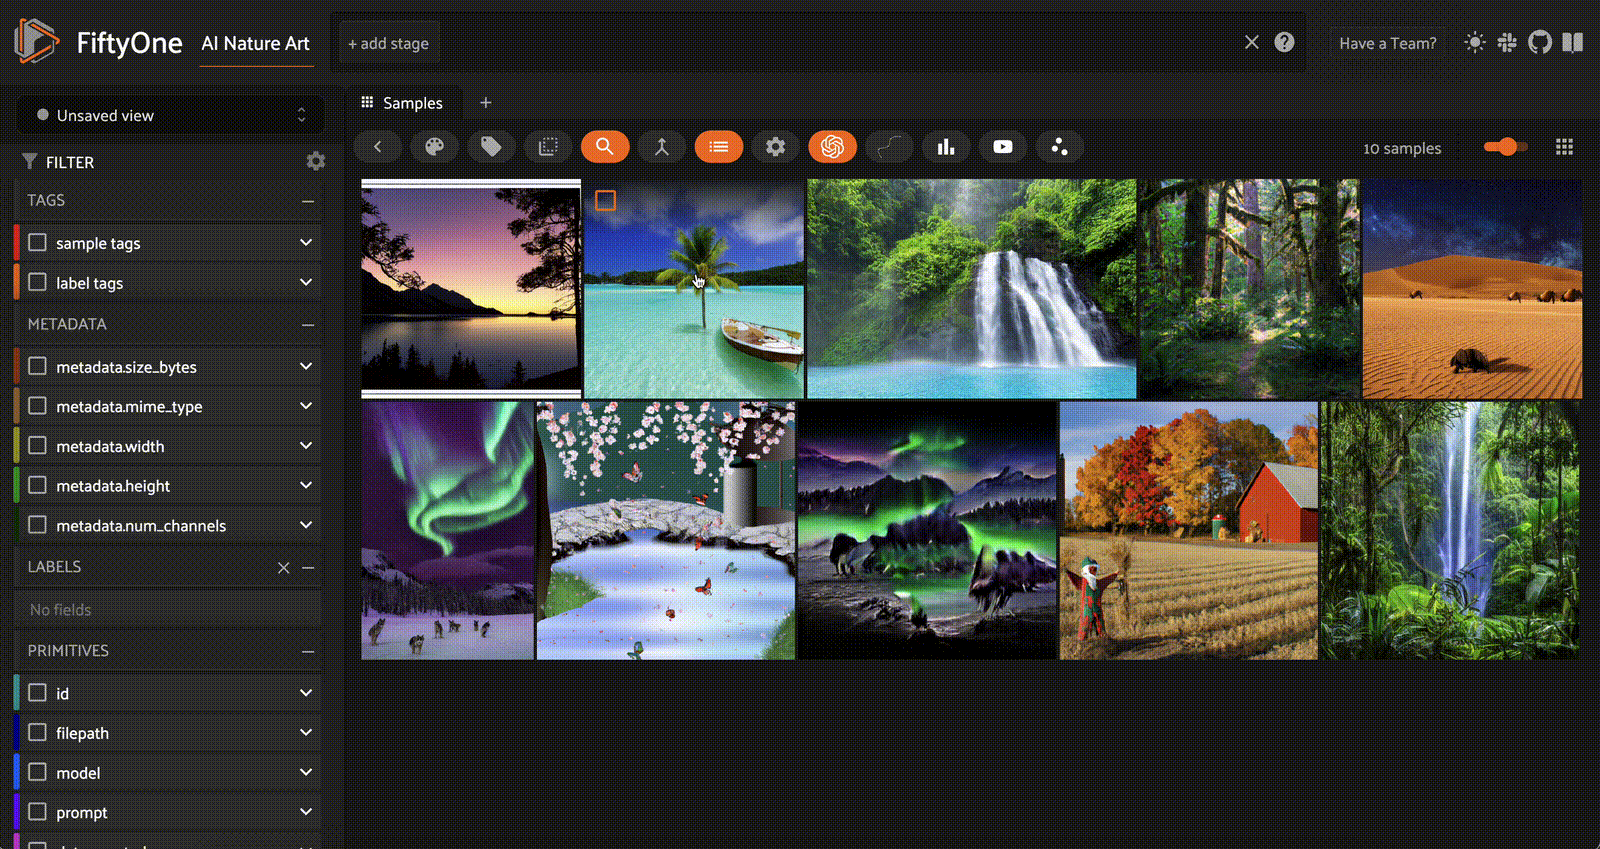The width and height of the screenshot is (1600, 849).
Task: Check the sample tags checkbox
Action: coord(38,242)
